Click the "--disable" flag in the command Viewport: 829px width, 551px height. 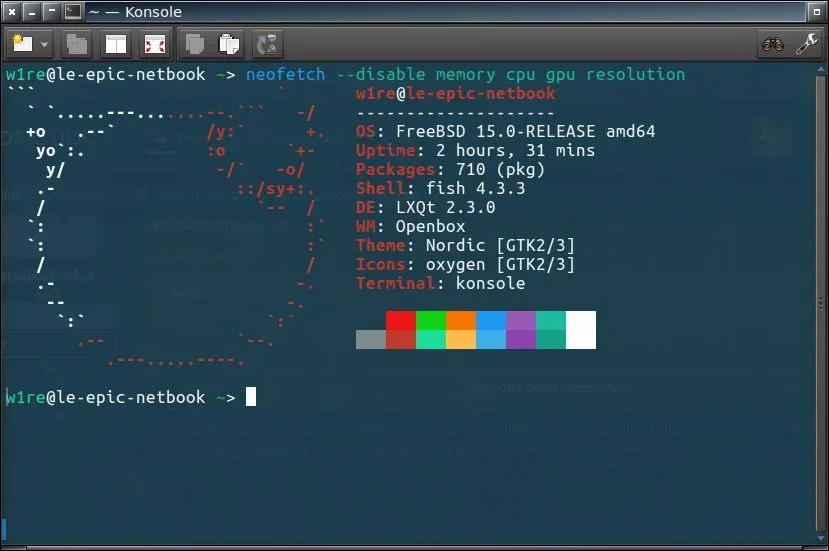click(381, 75)
